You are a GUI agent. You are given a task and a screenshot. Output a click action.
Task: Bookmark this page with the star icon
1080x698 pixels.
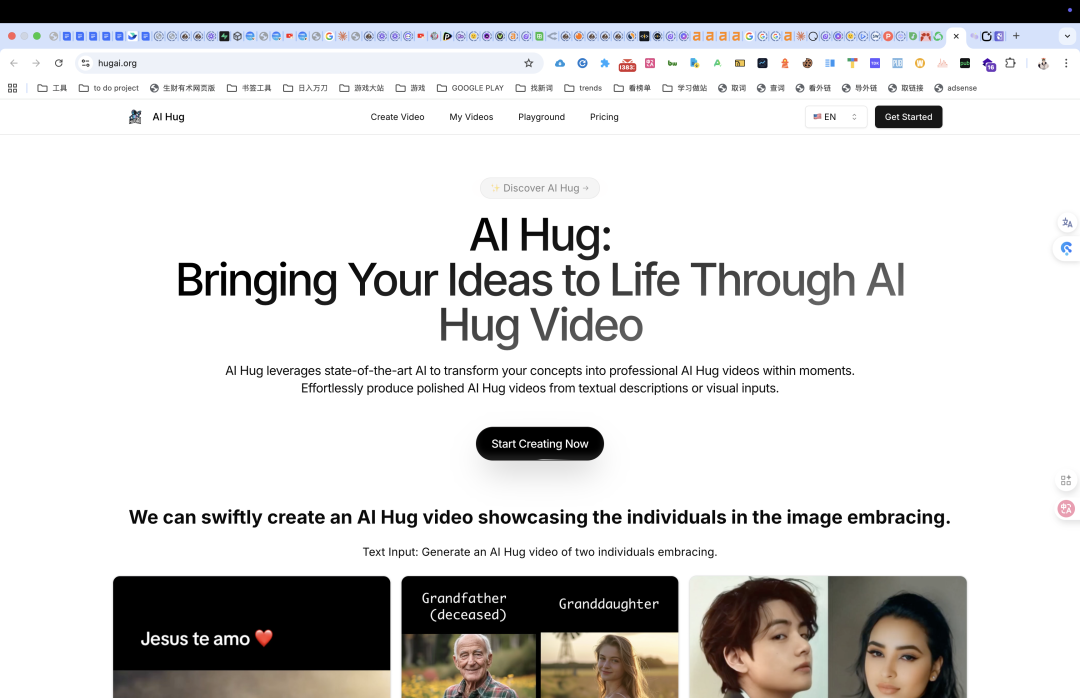528,63
